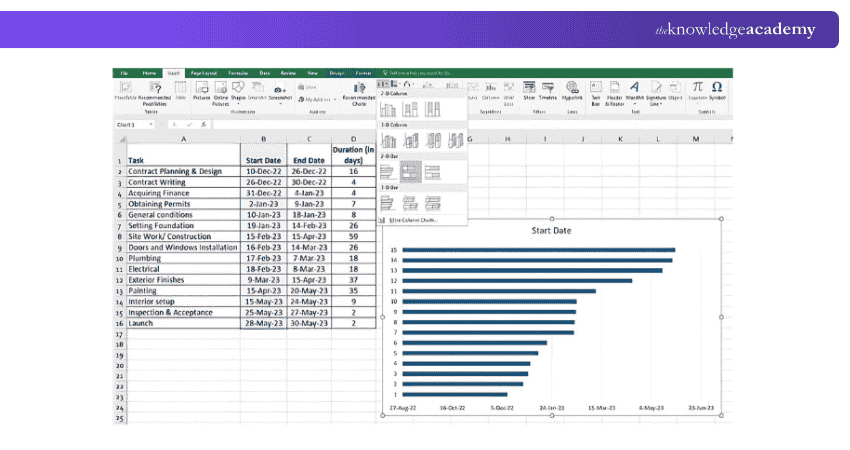Switch to the Page Layout tab

203,73
